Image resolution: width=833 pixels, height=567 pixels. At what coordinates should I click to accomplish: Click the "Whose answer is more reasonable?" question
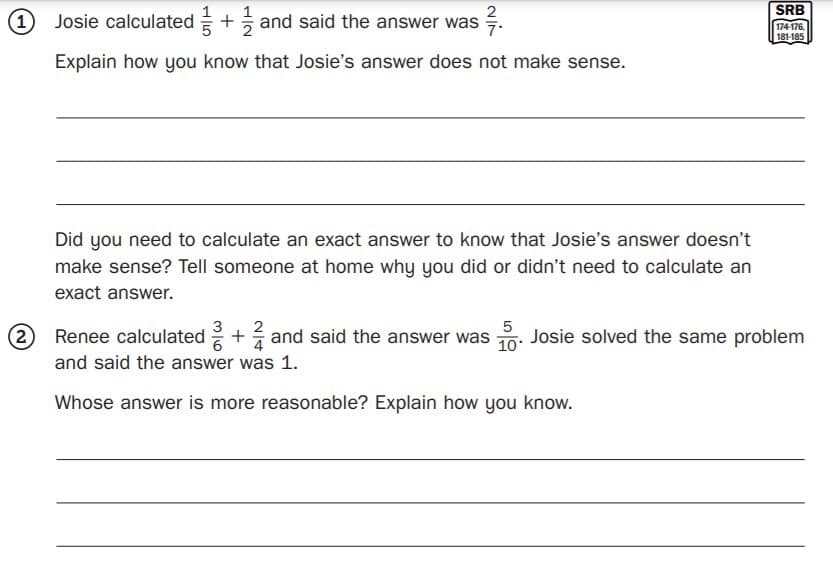point(313,403)
